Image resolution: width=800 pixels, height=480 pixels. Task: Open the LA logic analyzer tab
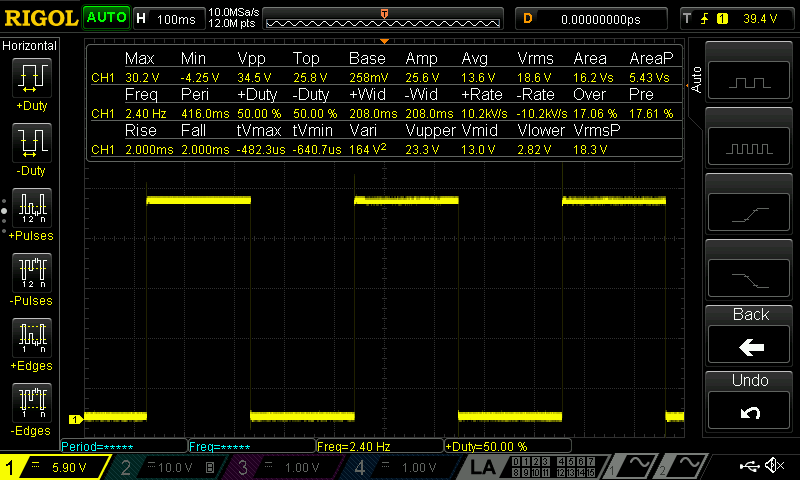pyautogui.click(x=483, y=467)
